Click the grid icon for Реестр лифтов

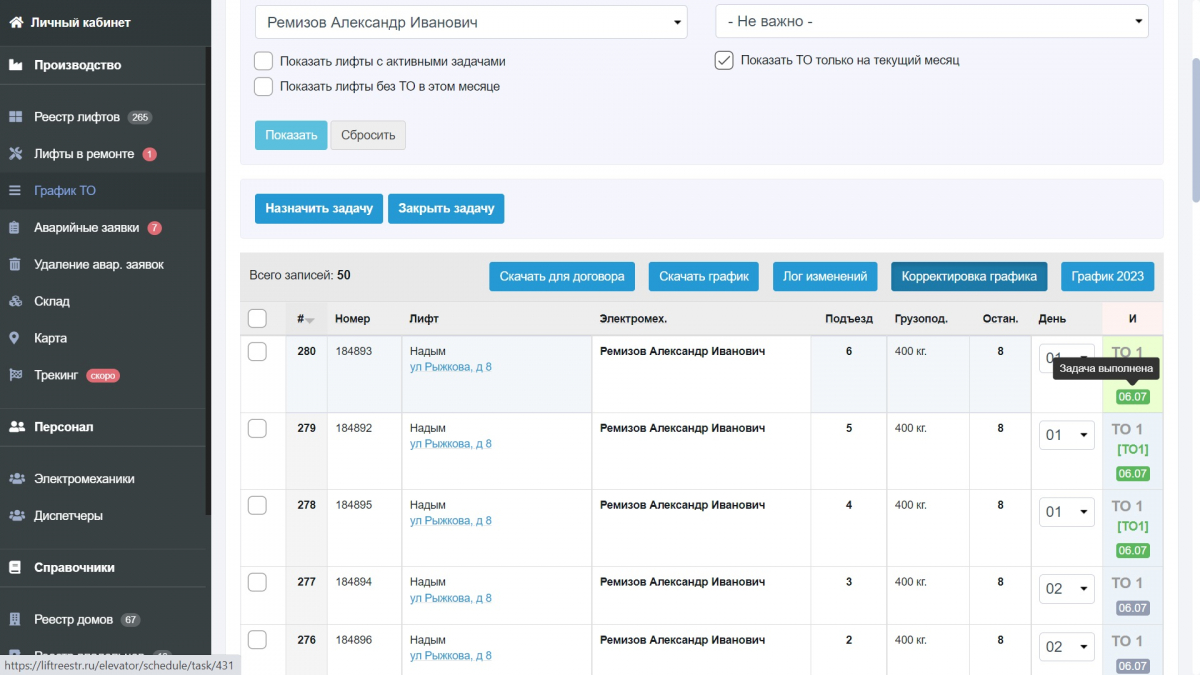tap(16, 117)
